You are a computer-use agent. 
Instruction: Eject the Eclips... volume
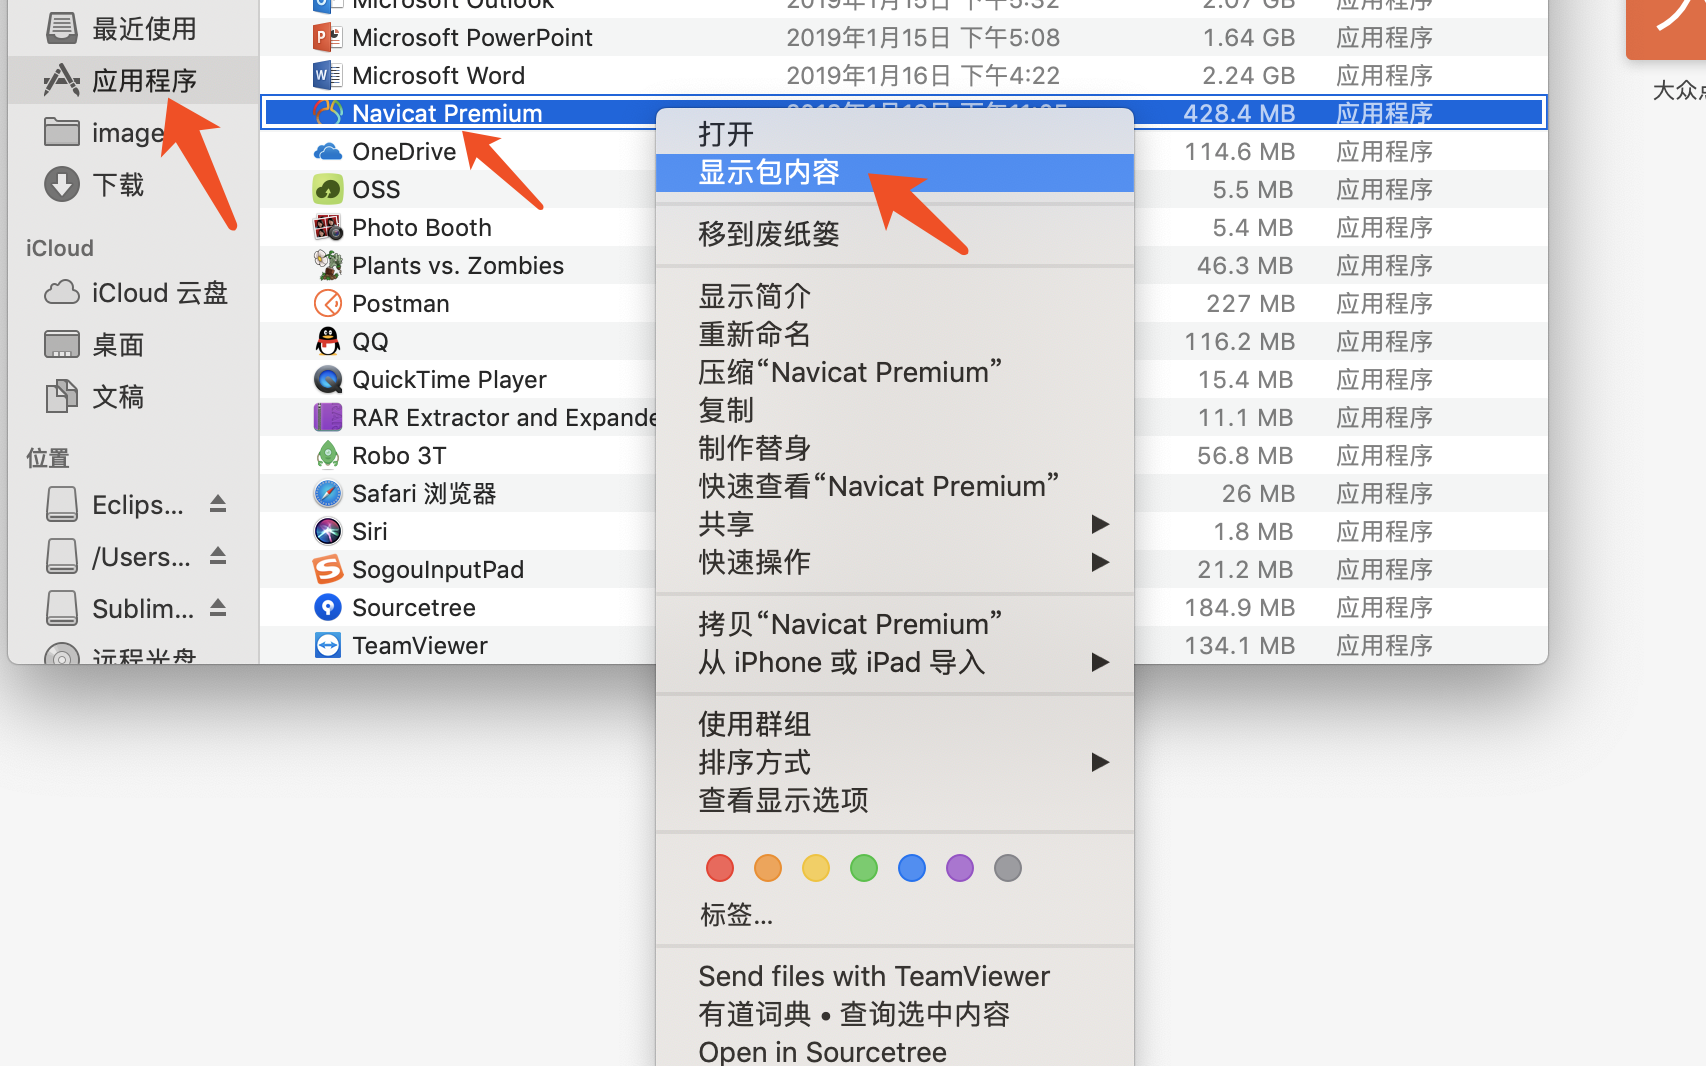(x=218, y=504)
